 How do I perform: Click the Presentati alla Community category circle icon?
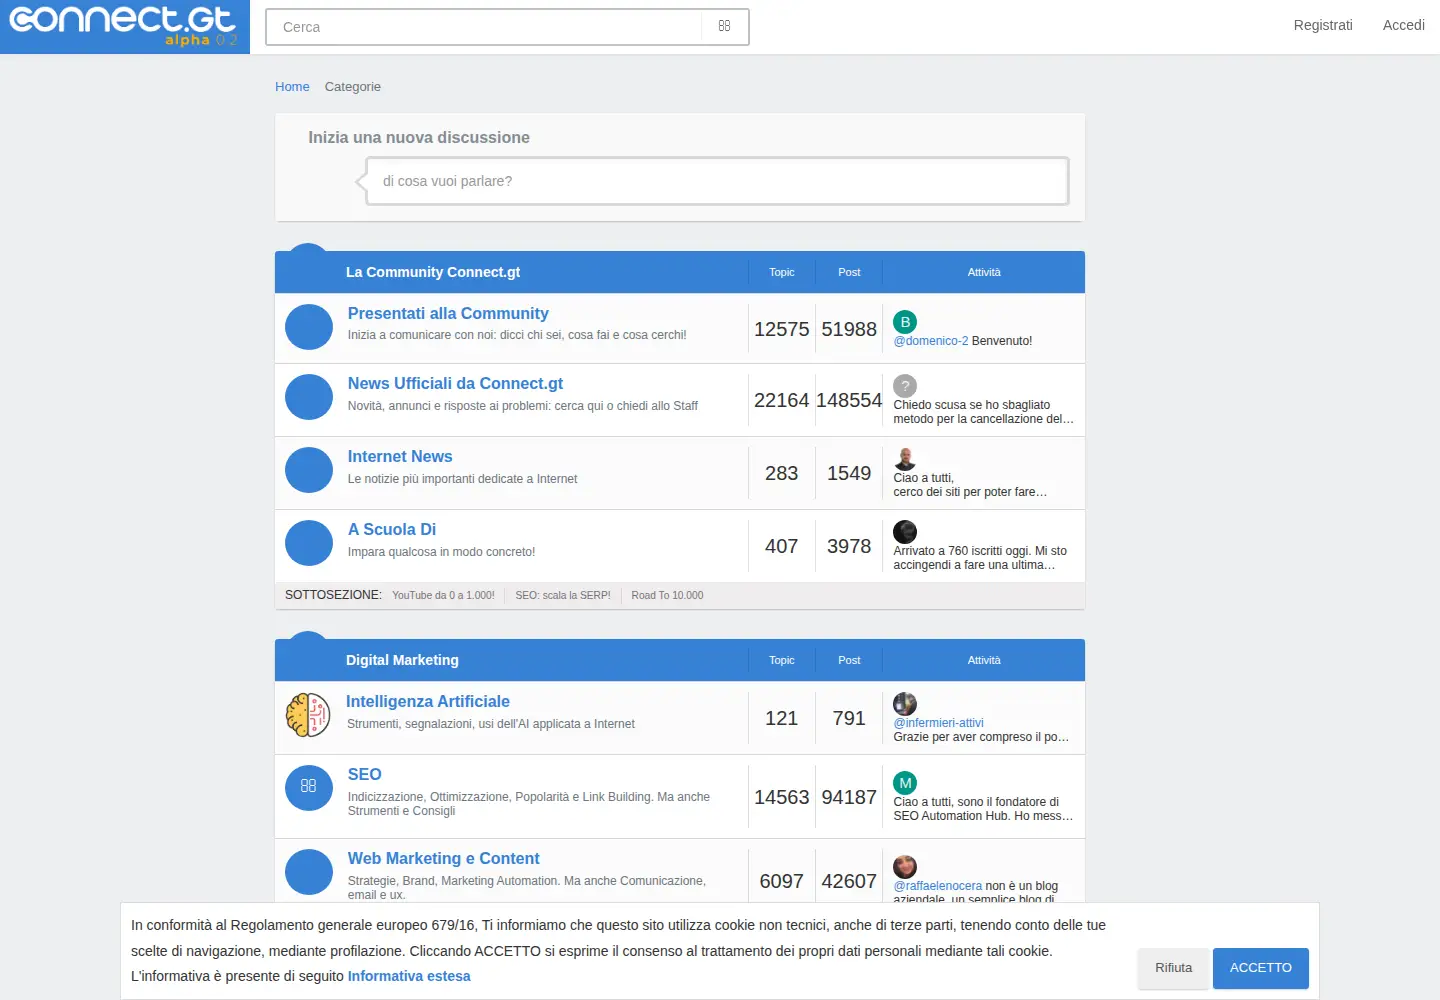309,327
